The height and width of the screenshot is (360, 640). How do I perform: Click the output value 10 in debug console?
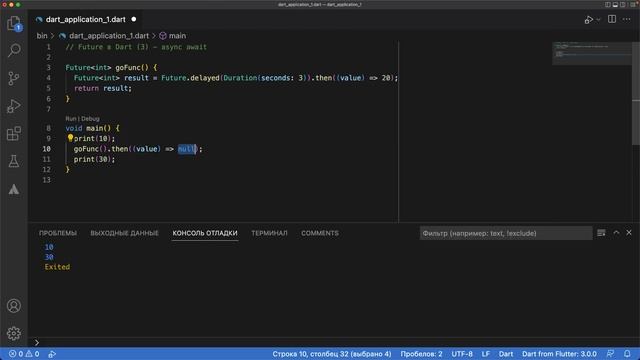tap(49, 247)
